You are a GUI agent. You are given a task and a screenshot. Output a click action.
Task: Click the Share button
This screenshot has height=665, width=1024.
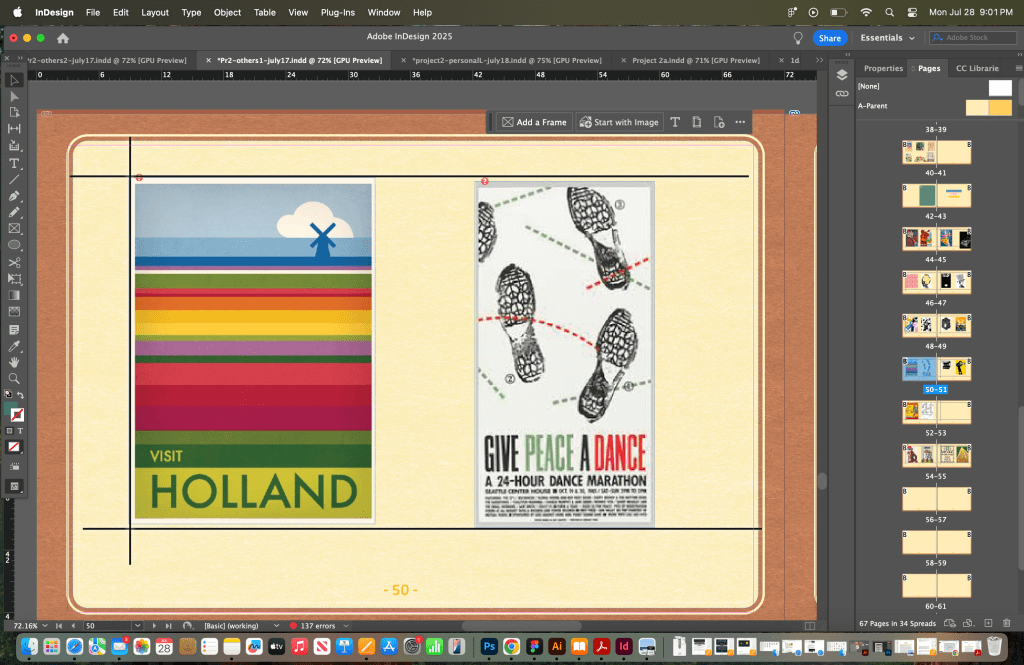pyautogui.click(x=829, y=38)
